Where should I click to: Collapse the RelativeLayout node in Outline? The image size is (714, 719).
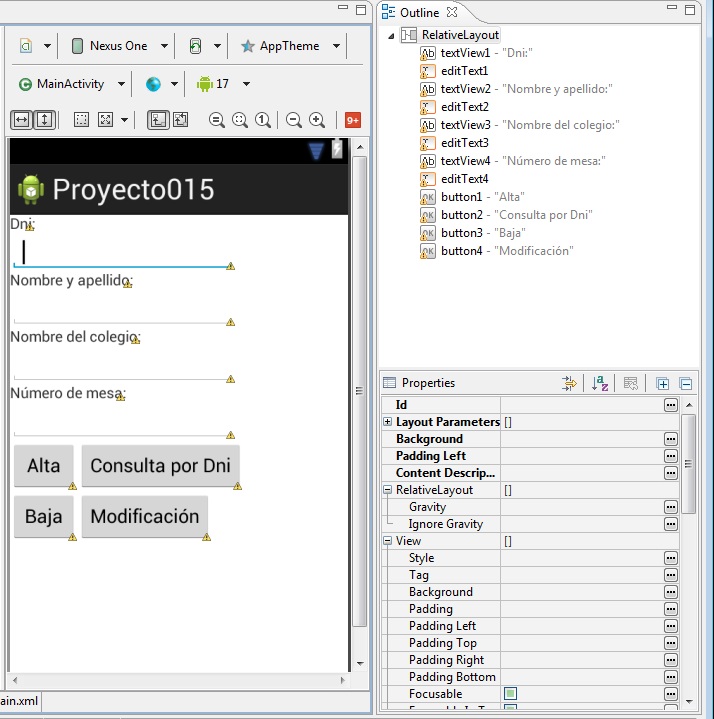391,36
